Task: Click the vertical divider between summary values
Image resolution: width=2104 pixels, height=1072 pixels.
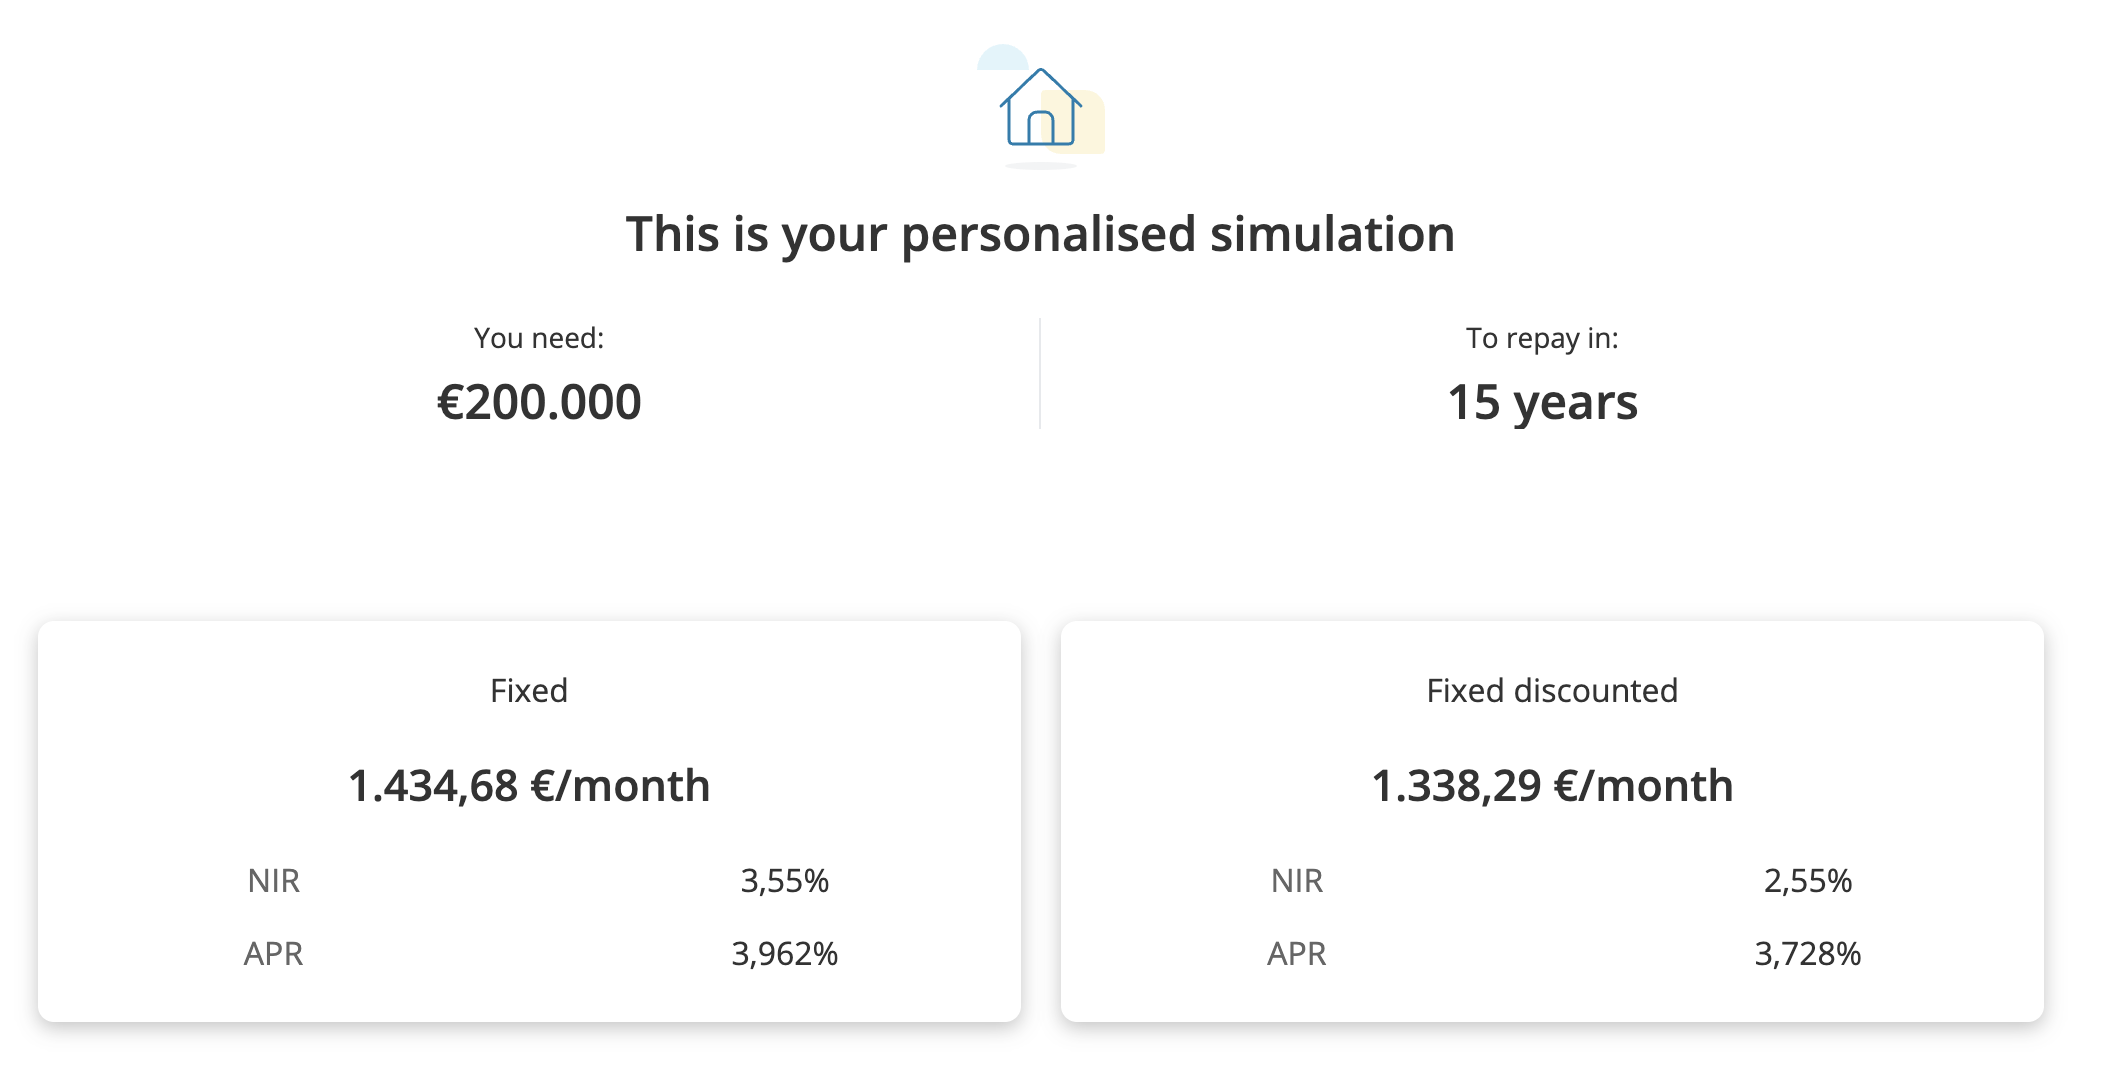Action: coord(1040,373)
